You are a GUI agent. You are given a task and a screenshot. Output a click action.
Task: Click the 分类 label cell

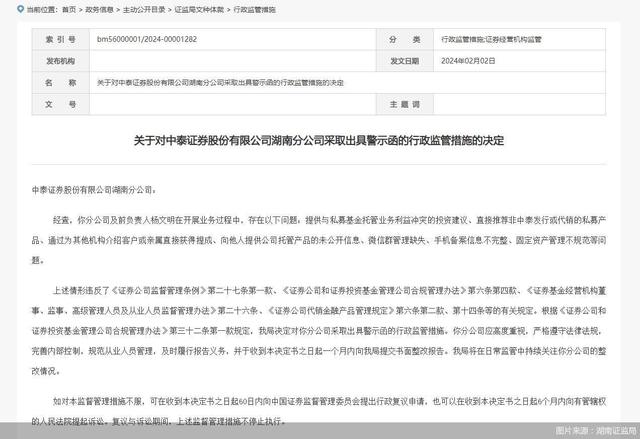click(404, 40)
